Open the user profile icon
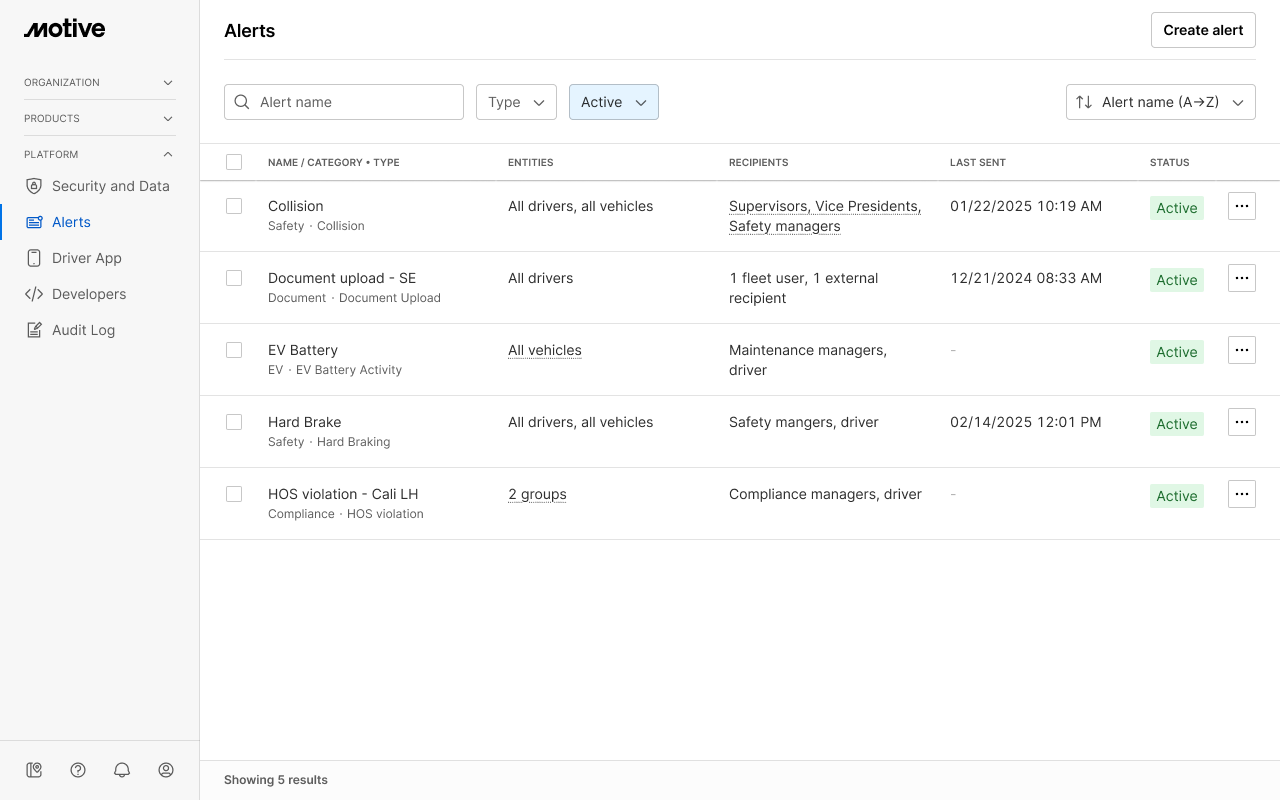 (166, 770)
